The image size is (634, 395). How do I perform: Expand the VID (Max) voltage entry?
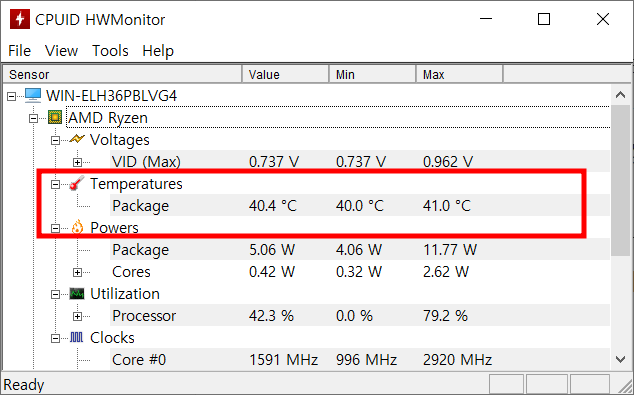tap(77, 162)
